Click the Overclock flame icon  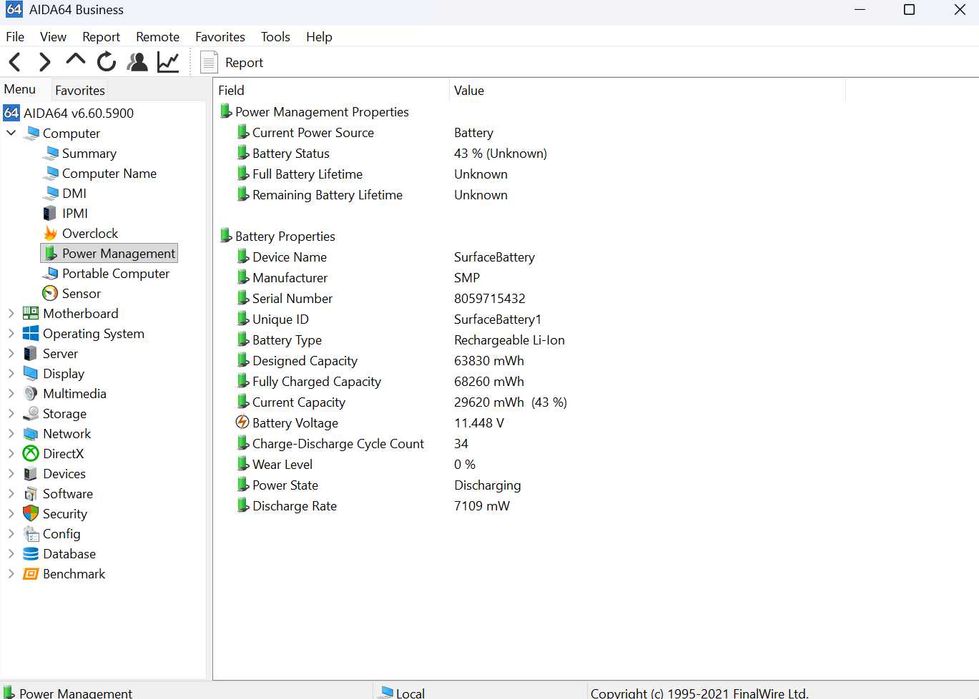coord(50,233)
